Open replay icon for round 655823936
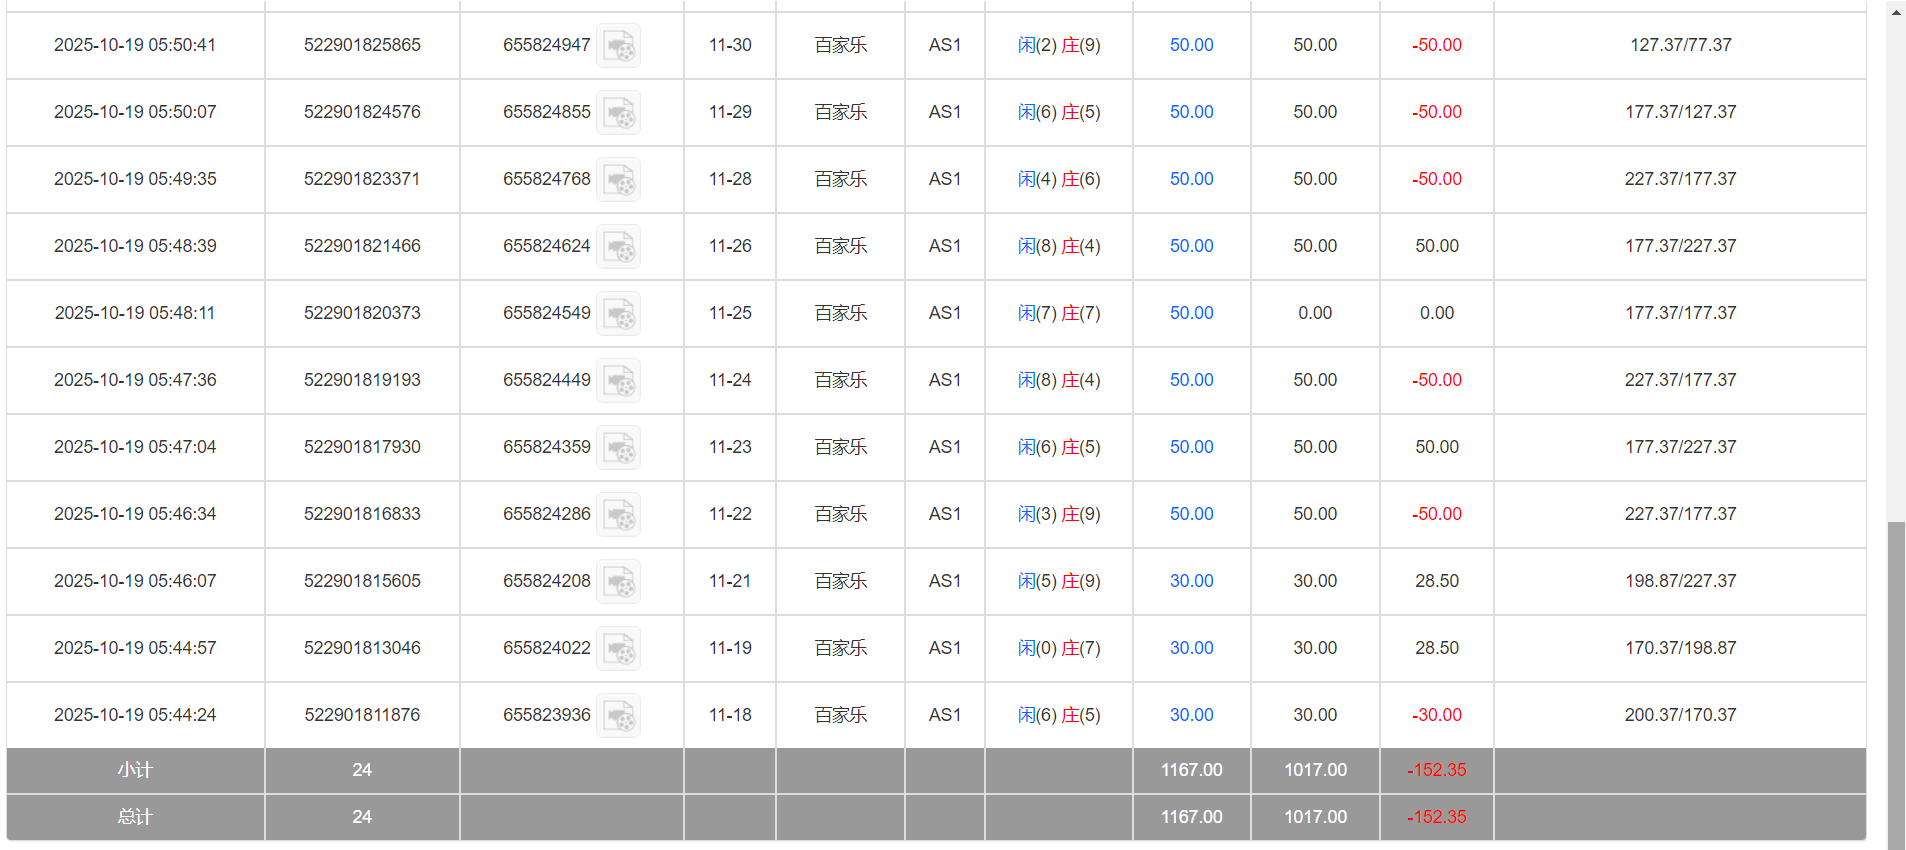Screen dimensions: 1906x850 click(x=618, y=716)
